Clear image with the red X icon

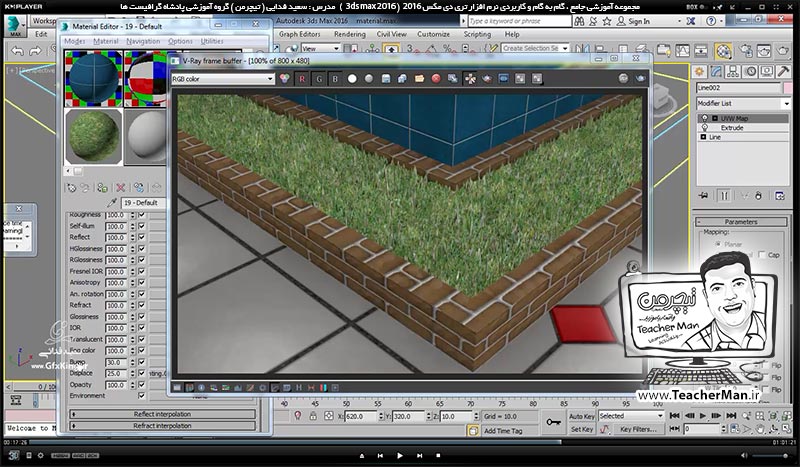(436, 79)
